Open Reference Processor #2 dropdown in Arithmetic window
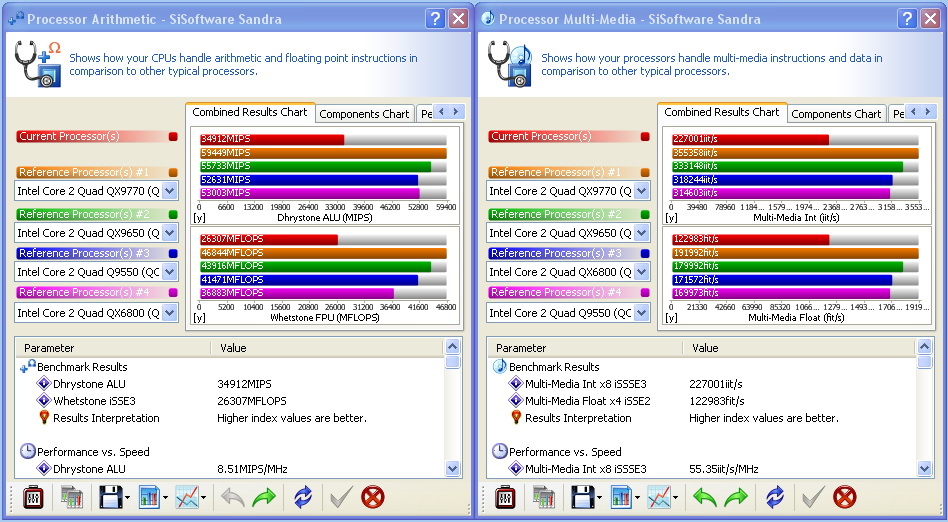The height and width of the screenshot is (522, 948). point(170,233)
